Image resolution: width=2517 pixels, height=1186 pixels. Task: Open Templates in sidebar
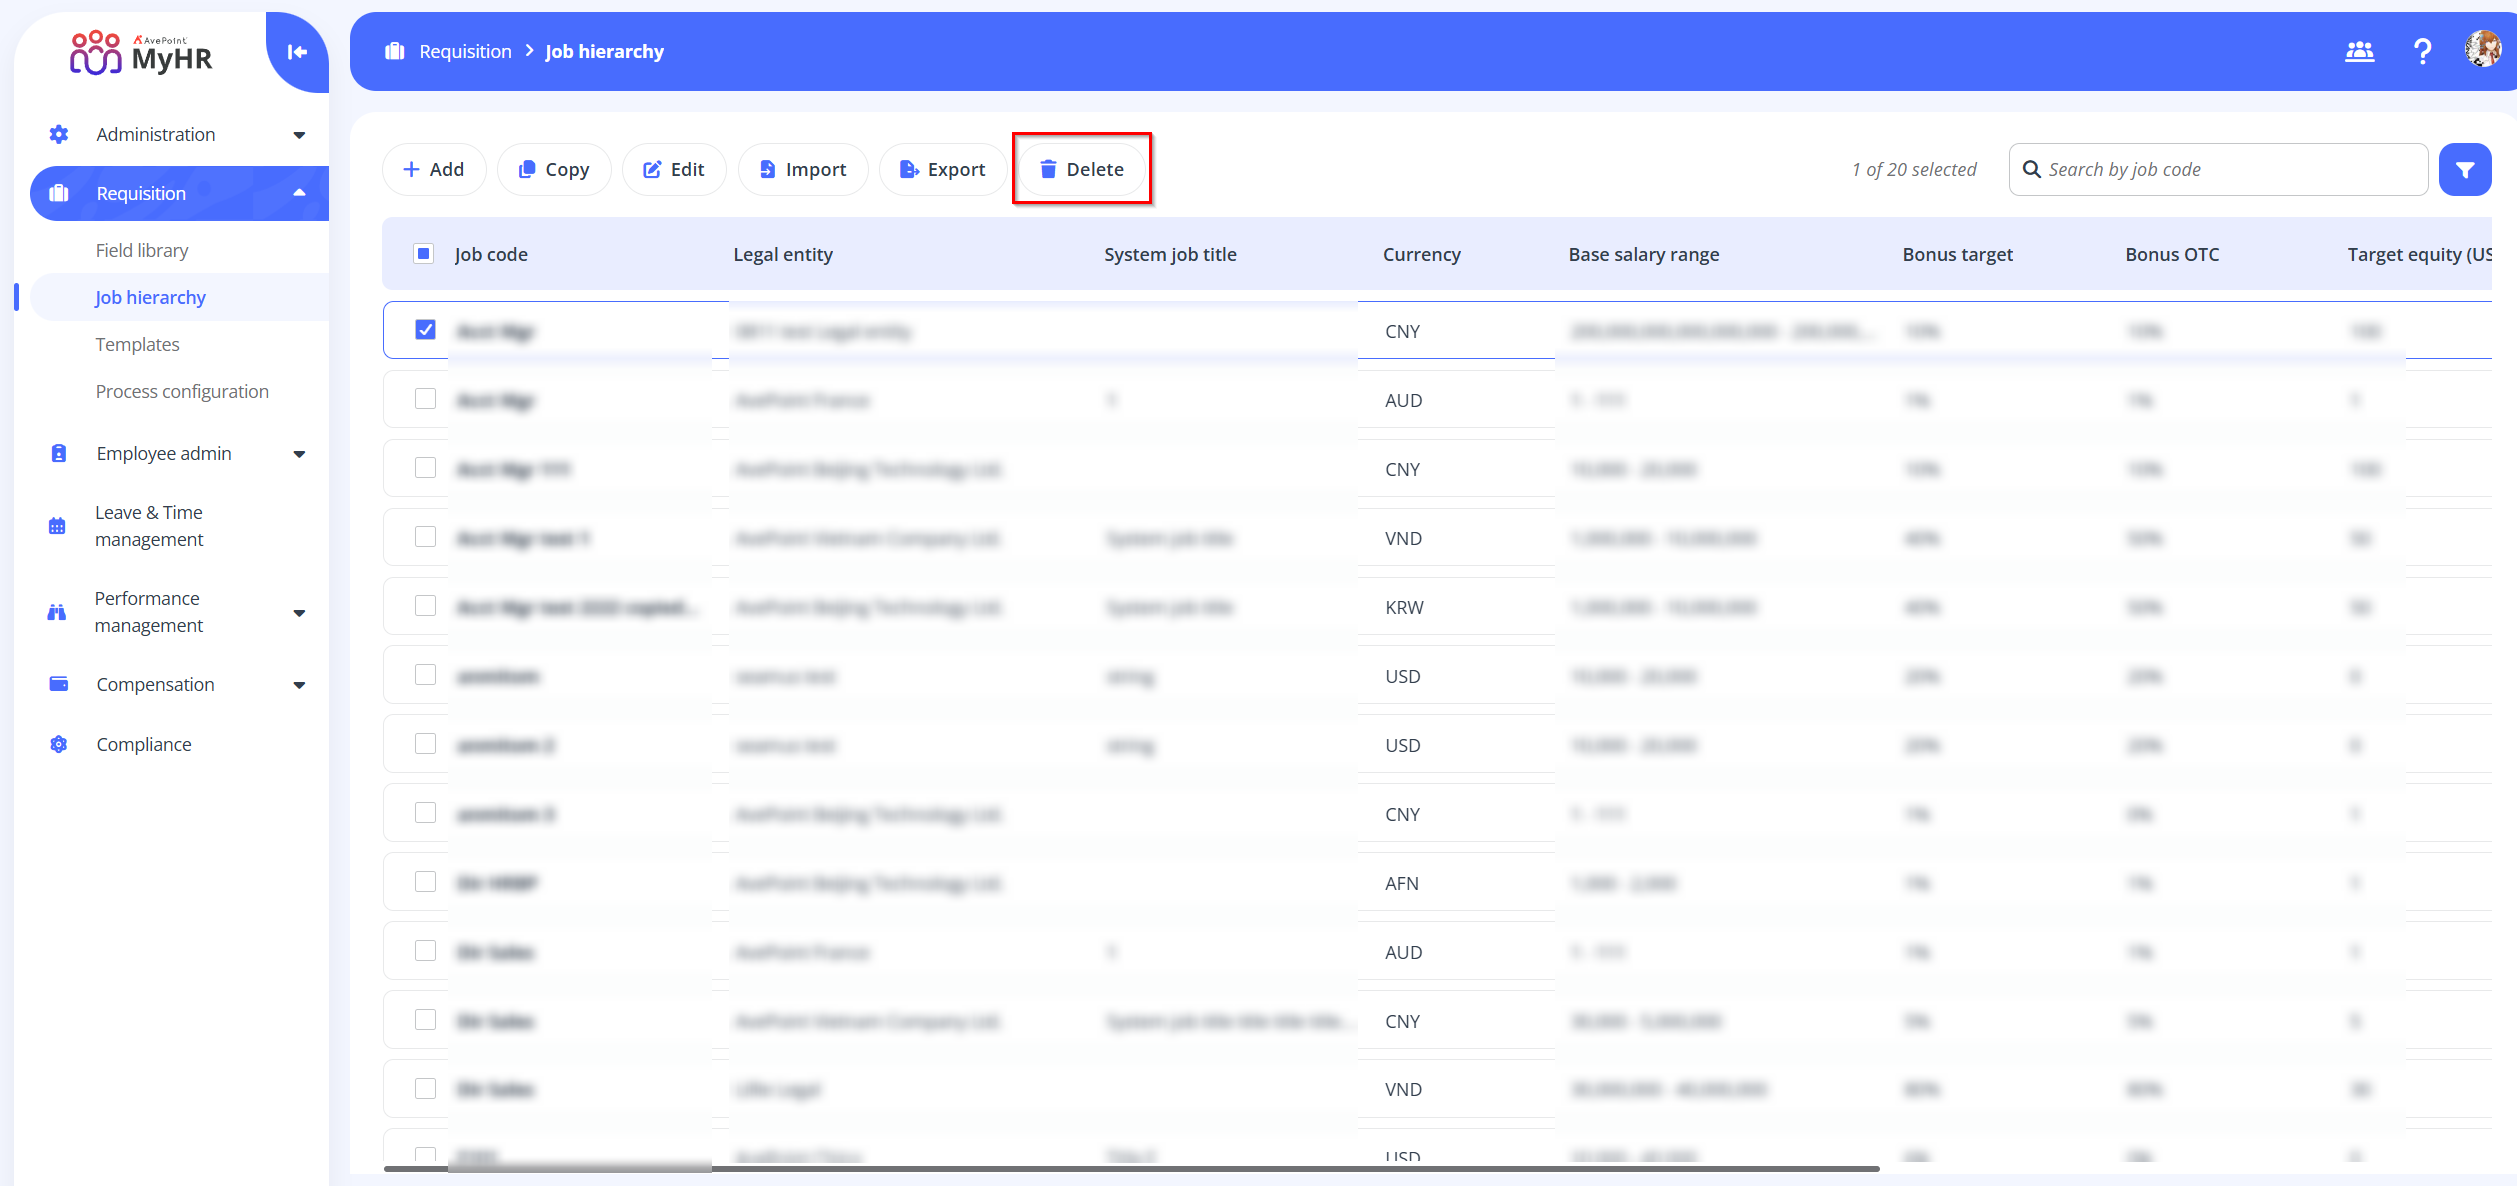pyautogui.click(x=137, y=344)
